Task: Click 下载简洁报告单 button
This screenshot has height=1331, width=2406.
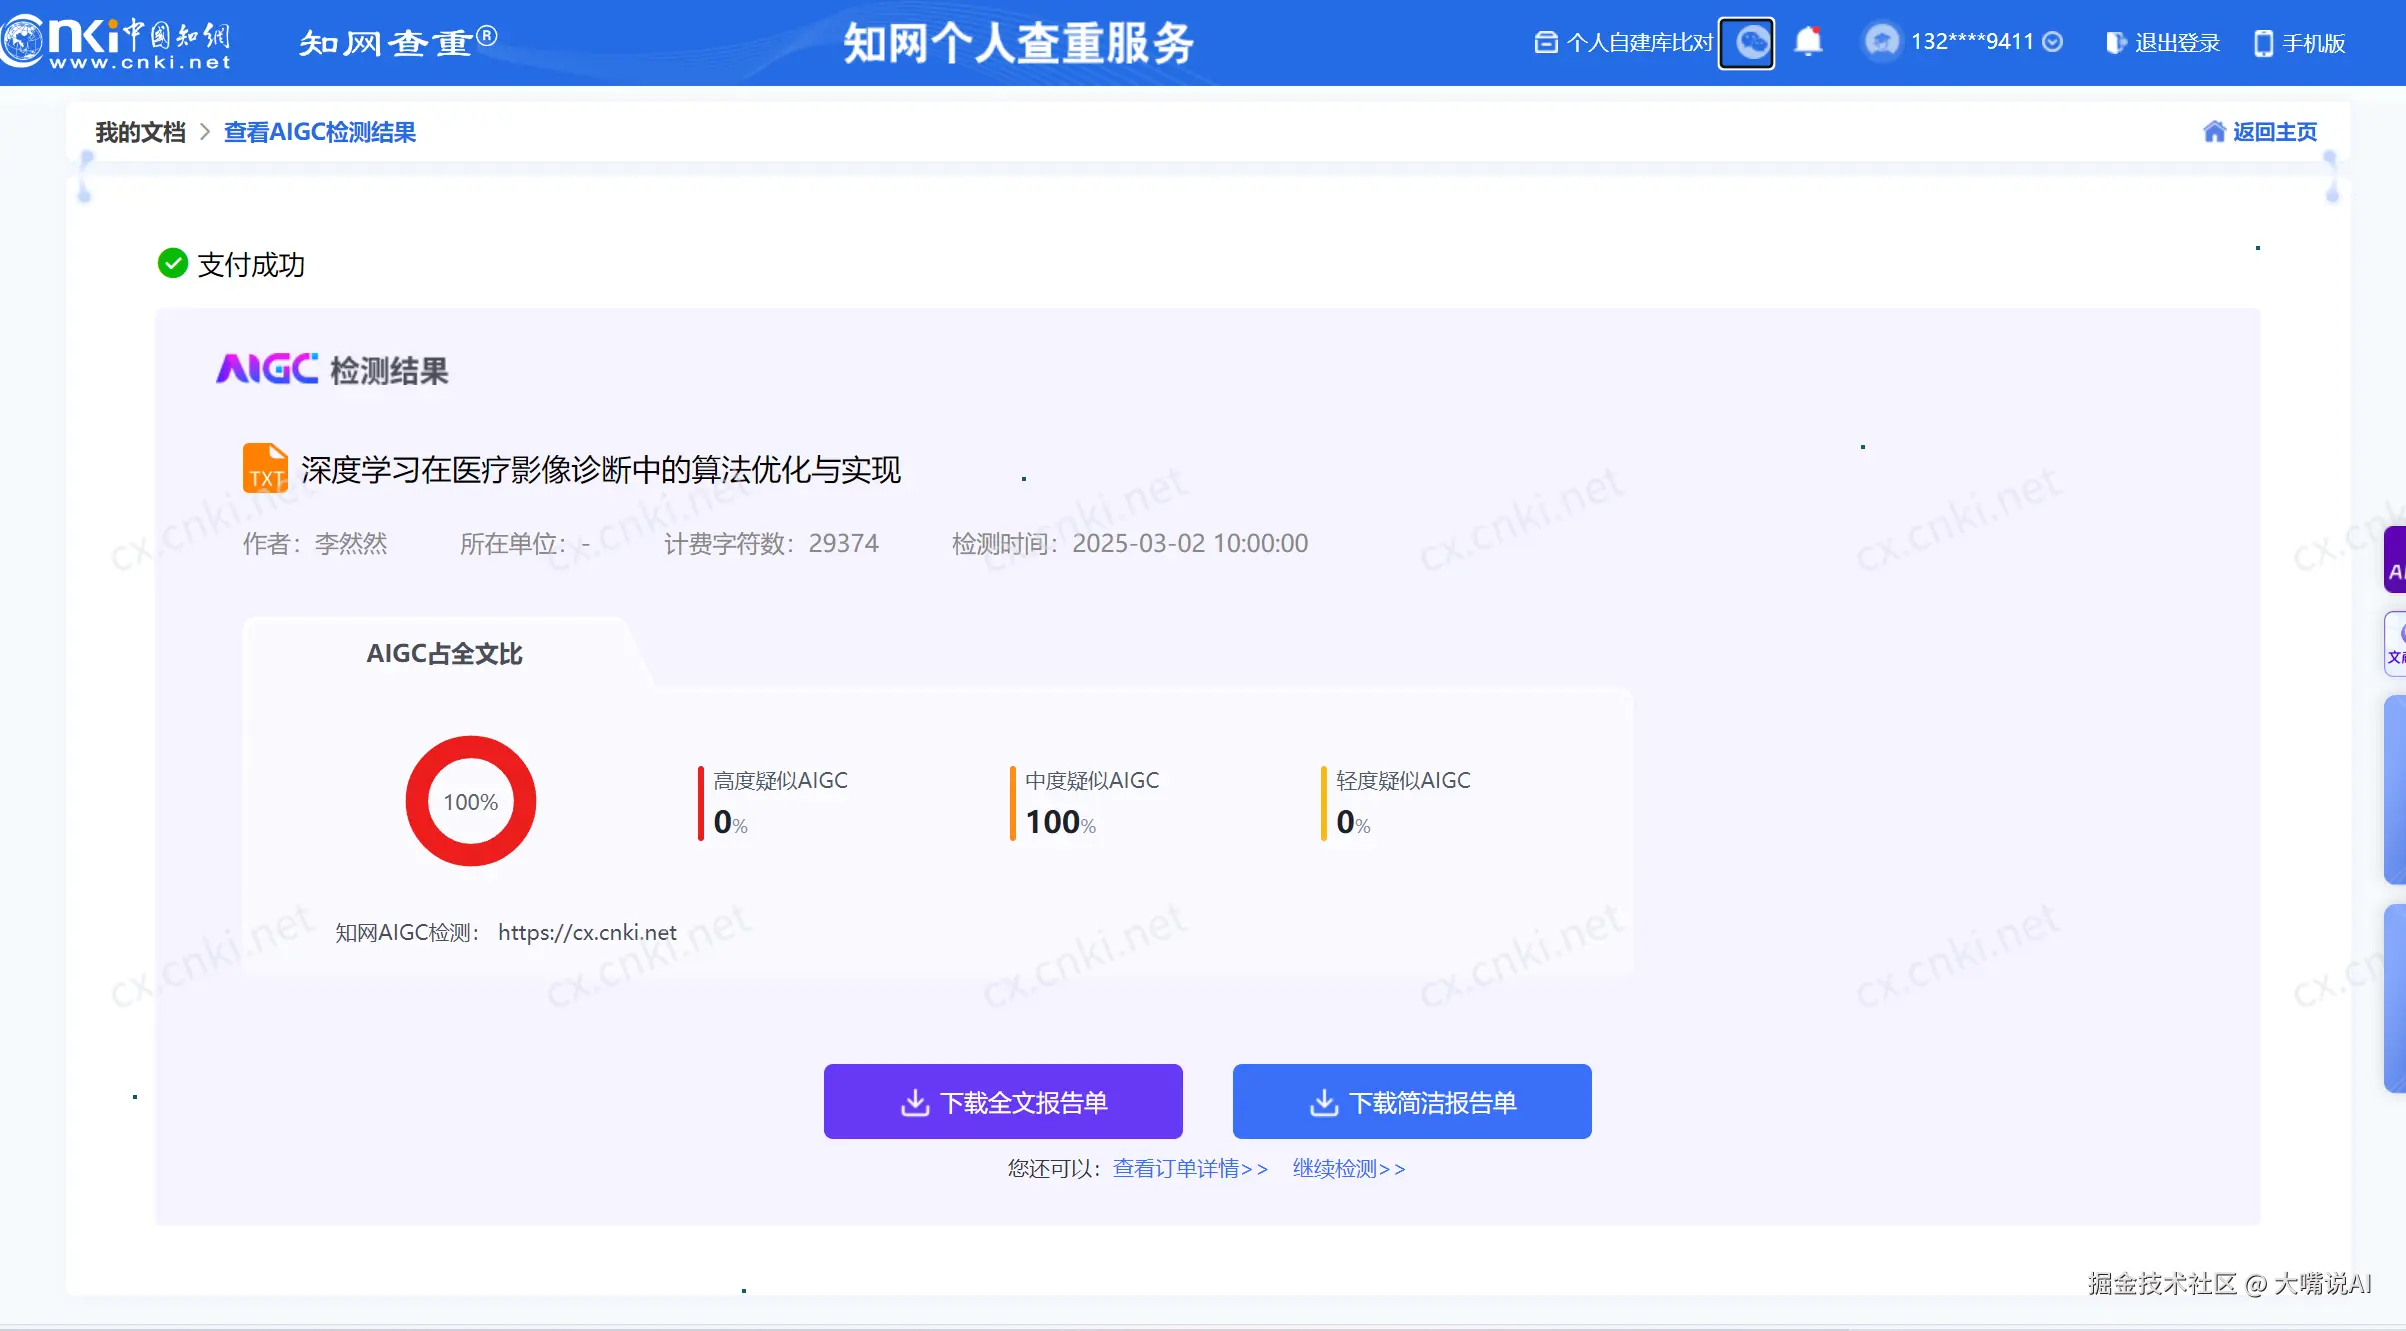Action: tap(1412, 1101)
